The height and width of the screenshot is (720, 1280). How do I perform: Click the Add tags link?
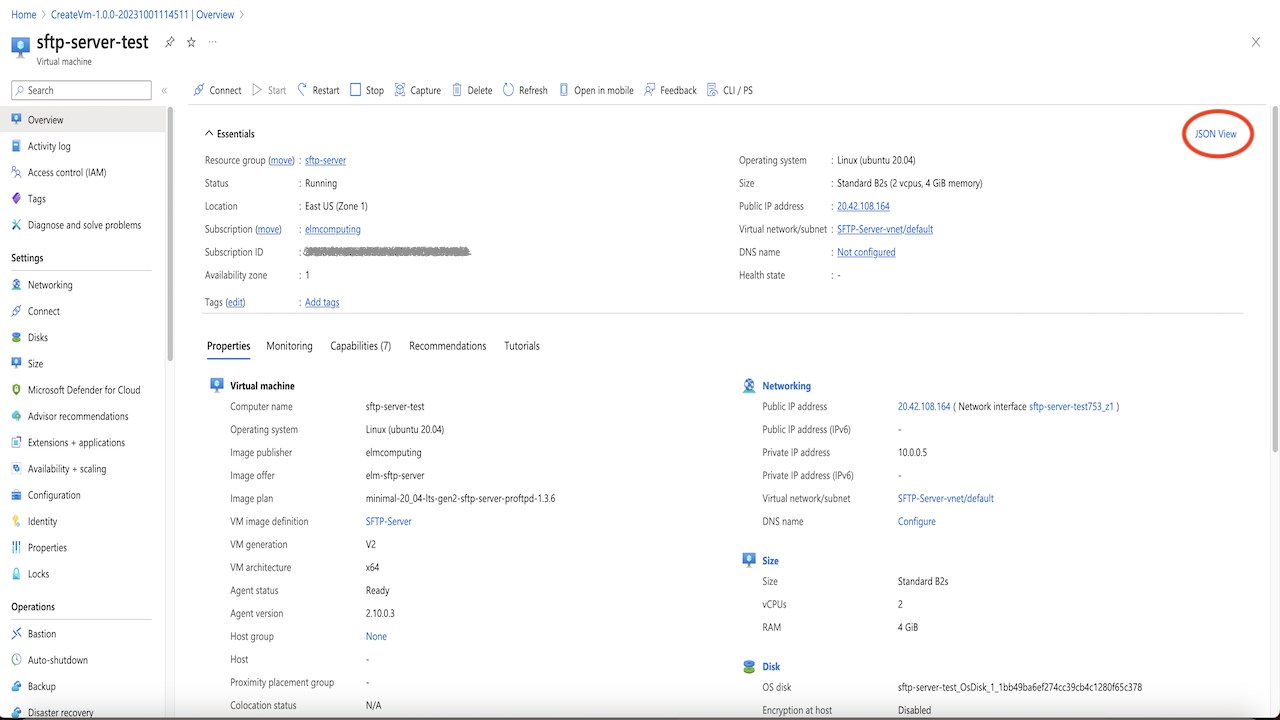[322, 302]
